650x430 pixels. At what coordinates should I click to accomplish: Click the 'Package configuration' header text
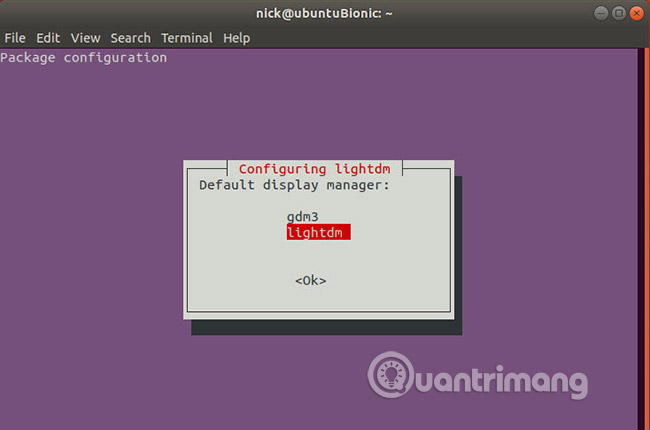point(84,58)
